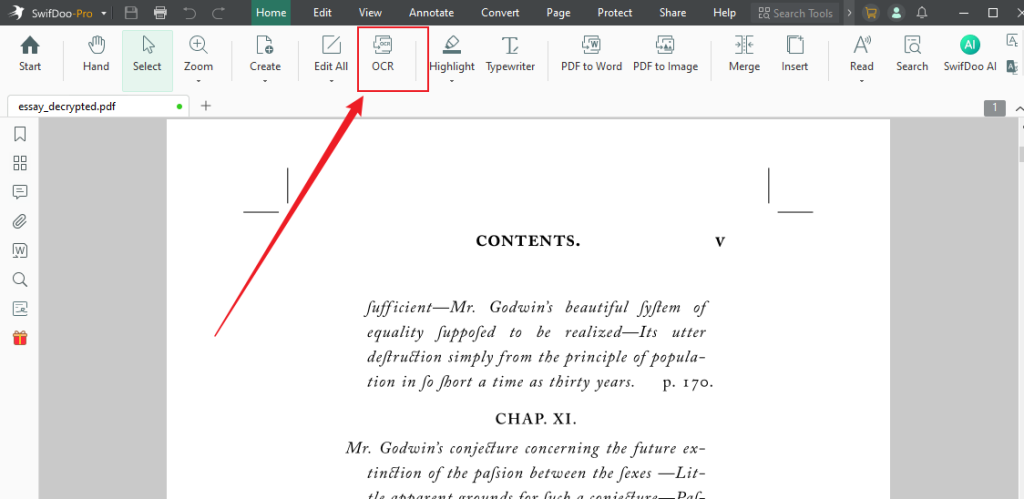Add a new tab with plus button
Screen dimensions: 1024x499
coord(206,106)
